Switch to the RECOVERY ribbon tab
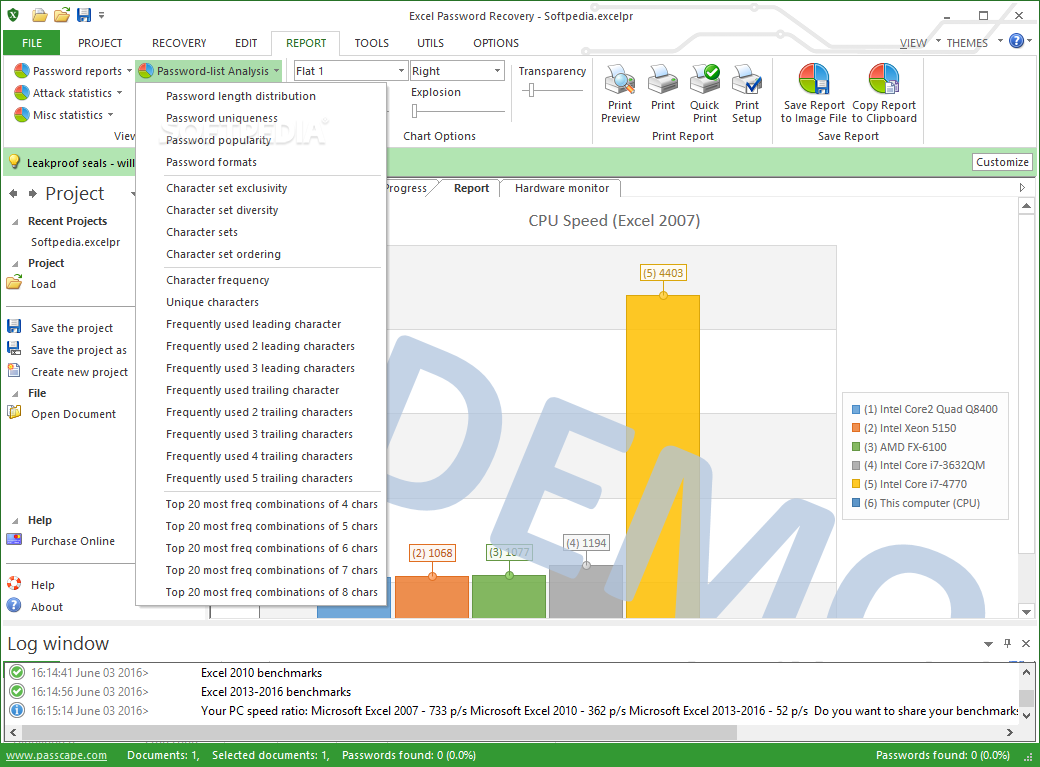Viewport: 1040px width, 767px height. (x=179, y=43)
